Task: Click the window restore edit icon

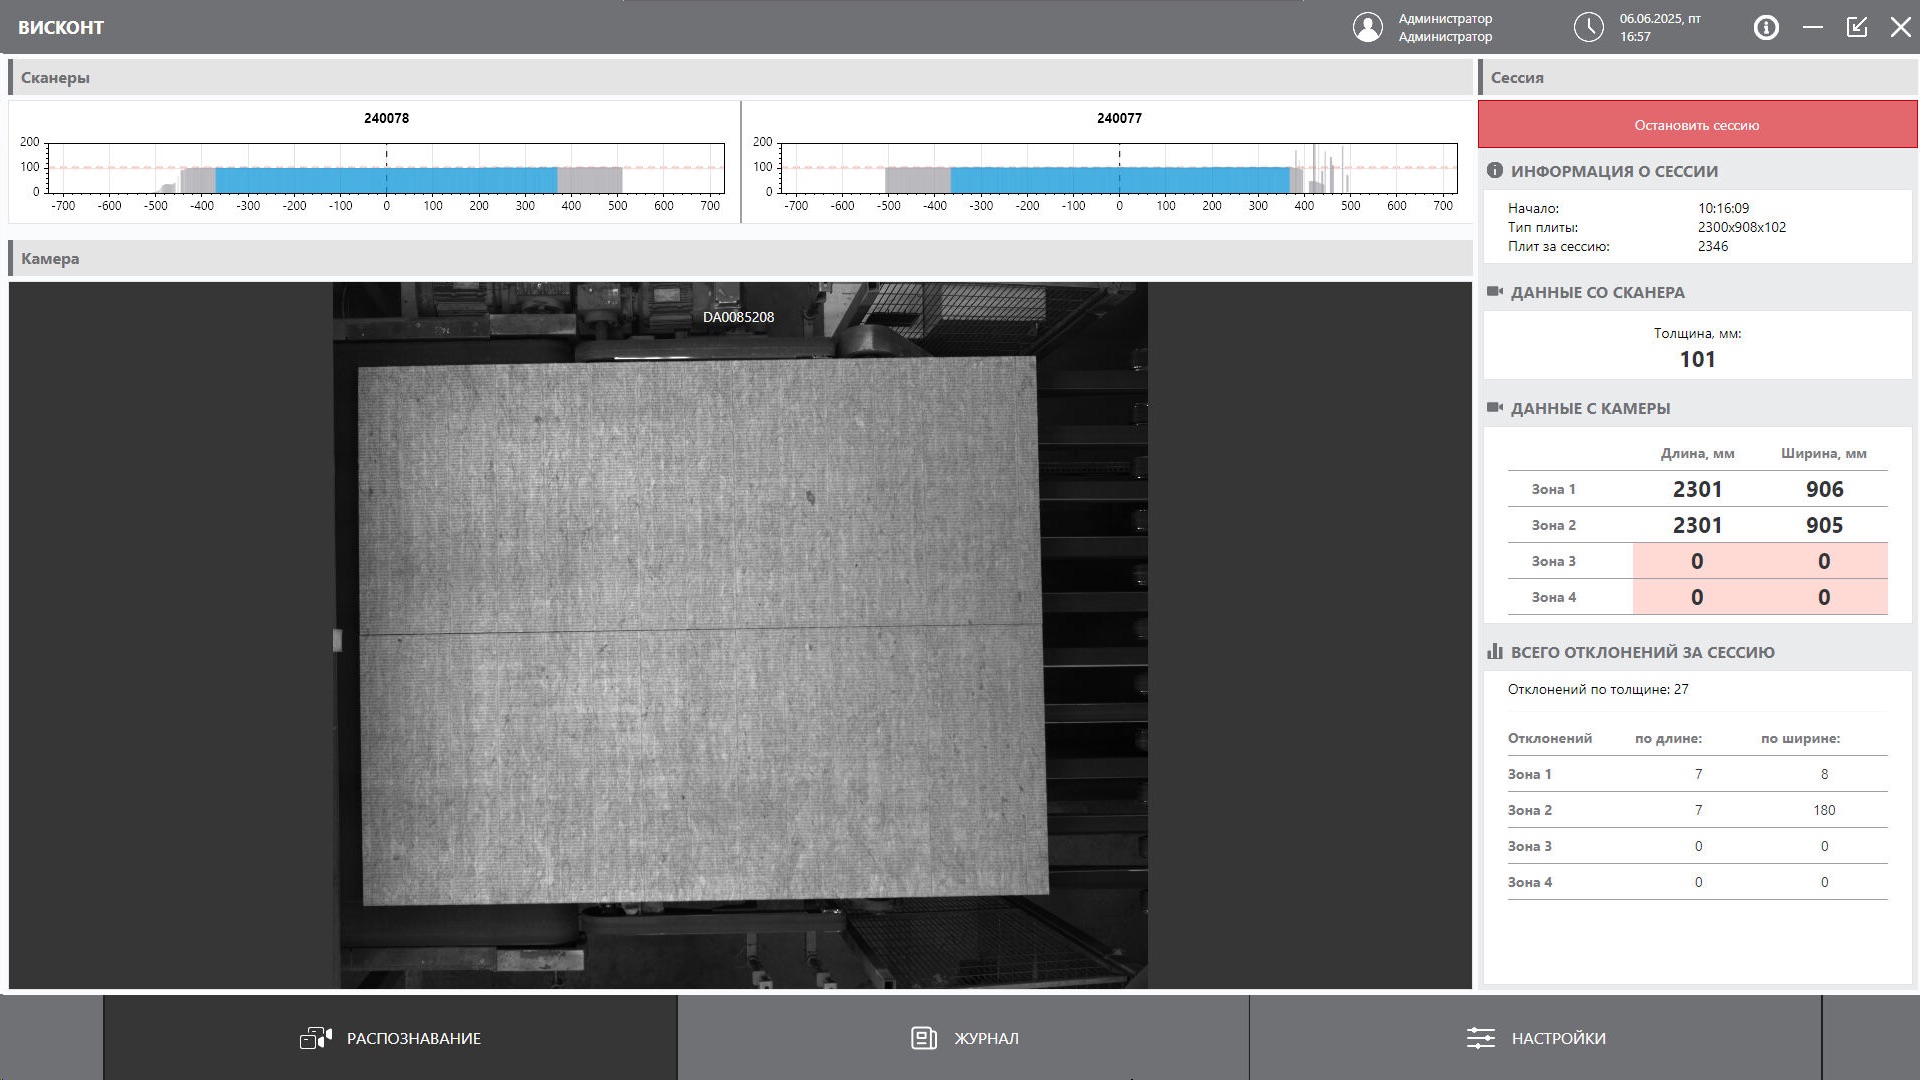Action: coord(1857,27)
